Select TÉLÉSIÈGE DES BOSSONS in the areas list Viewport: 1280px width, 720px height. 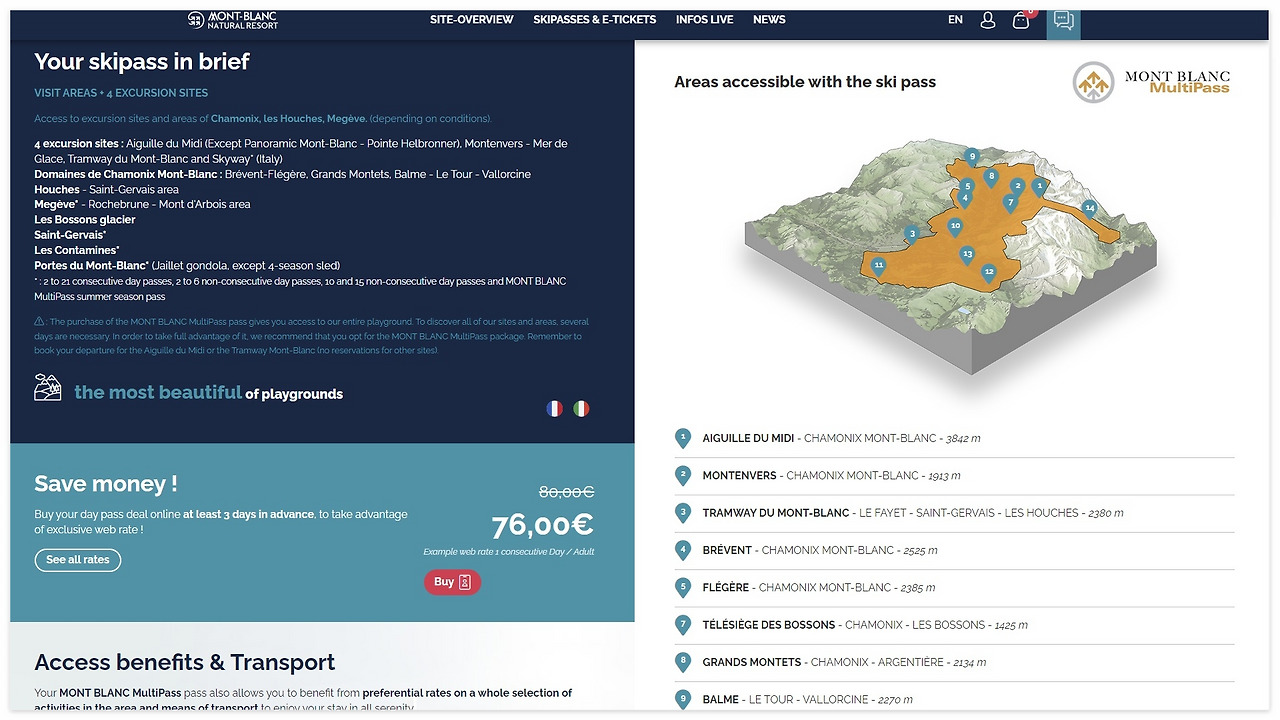pyautogui.click(x=769, y=625)
